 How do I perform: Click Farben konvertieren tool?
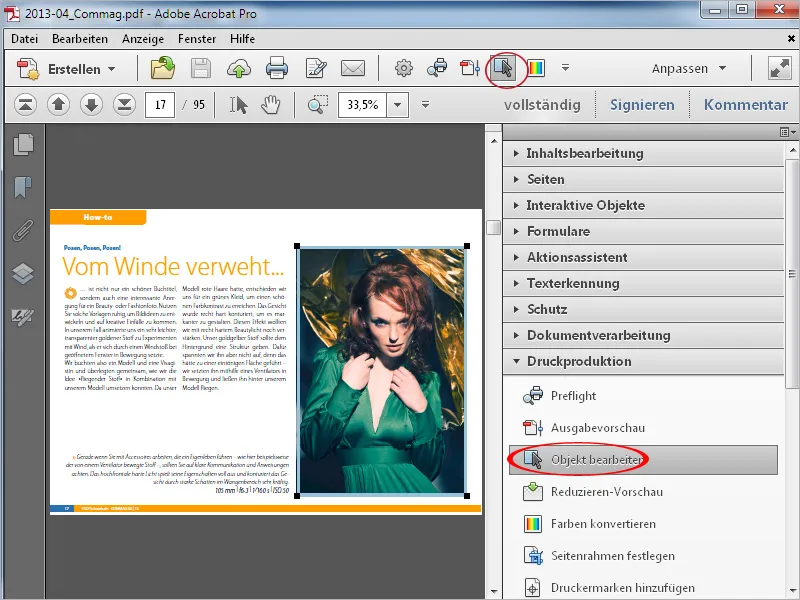point(602,524)
